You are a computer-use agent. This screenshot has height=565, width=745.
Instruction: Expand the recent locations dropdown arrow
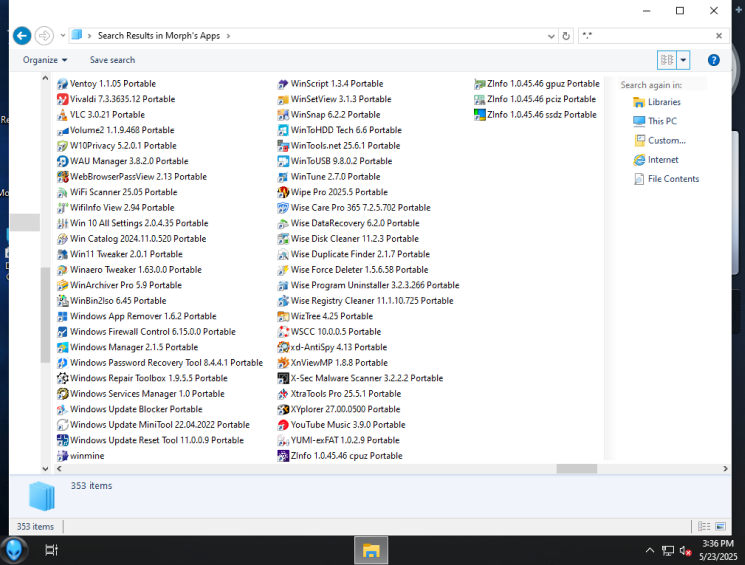(63, 36)
